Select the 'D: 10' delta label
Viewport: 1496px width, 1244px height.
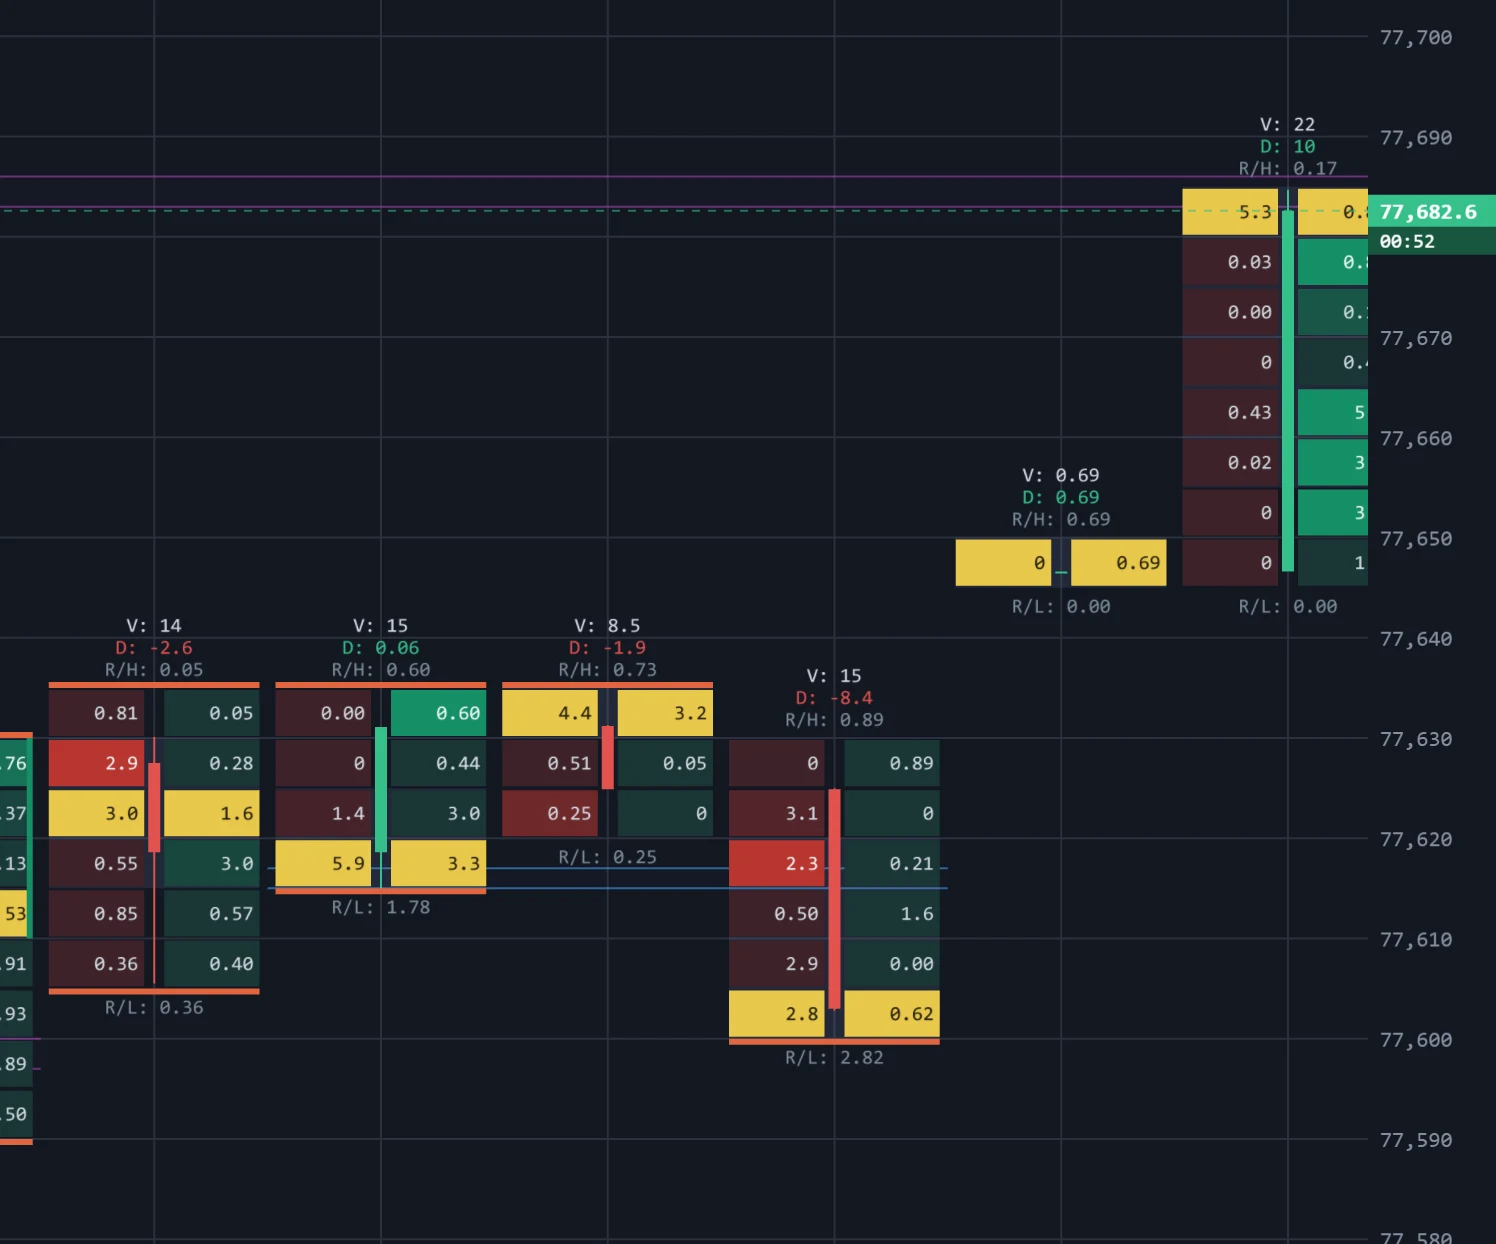[x=1287, y=146]
